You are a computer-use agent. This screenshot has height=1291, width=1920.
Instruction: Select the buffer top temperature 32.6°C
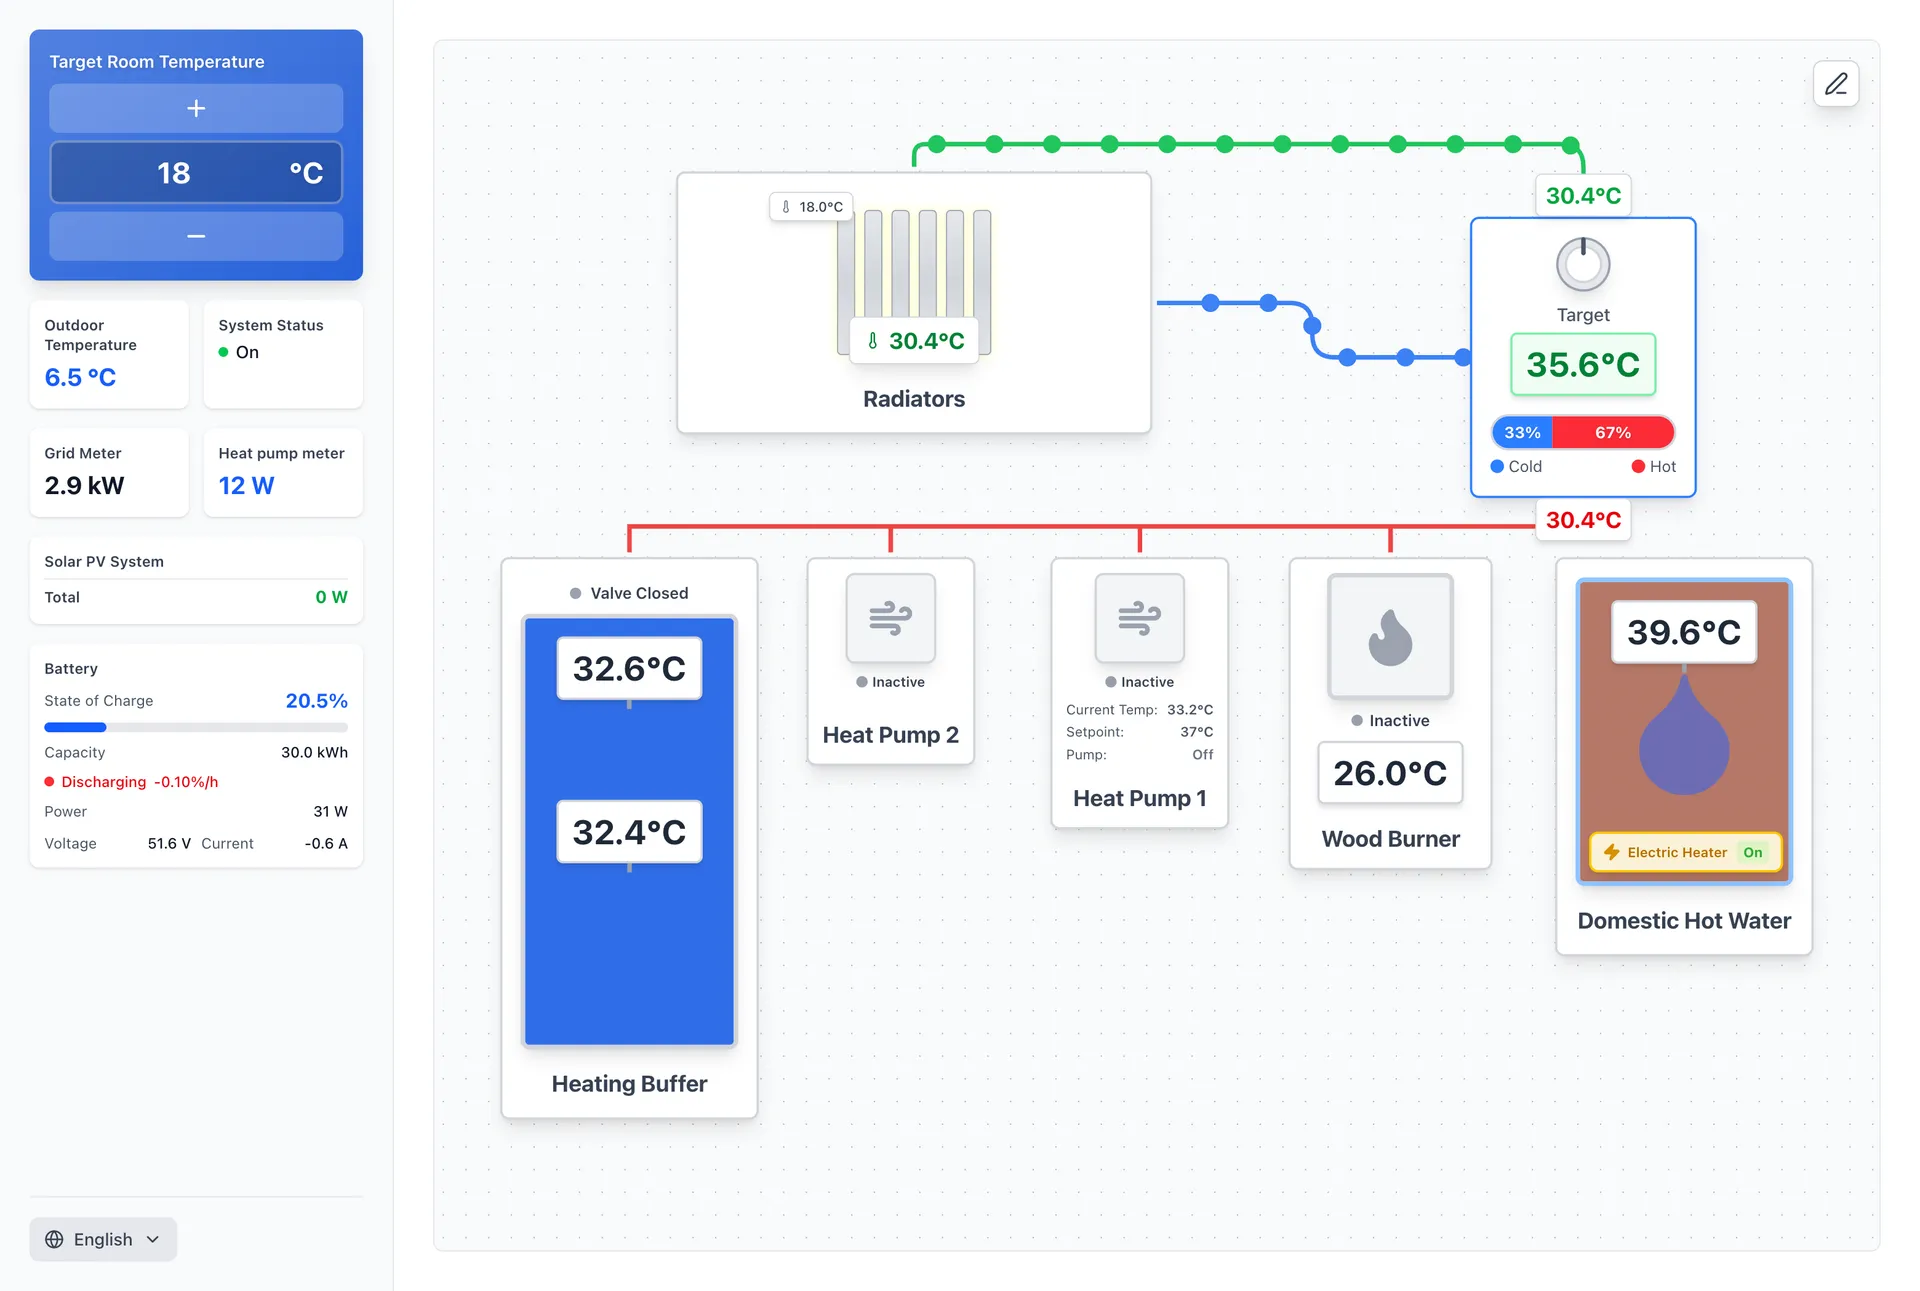coord(629,668)
